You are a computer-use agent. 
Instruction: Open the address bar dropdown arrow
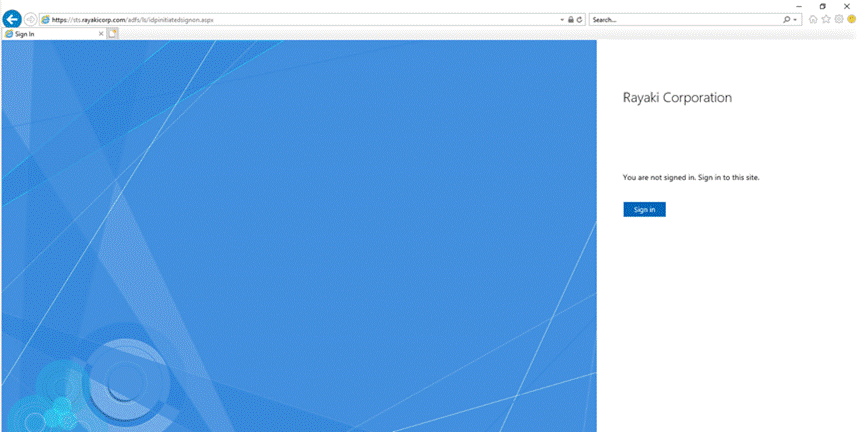tap(562, 20)
